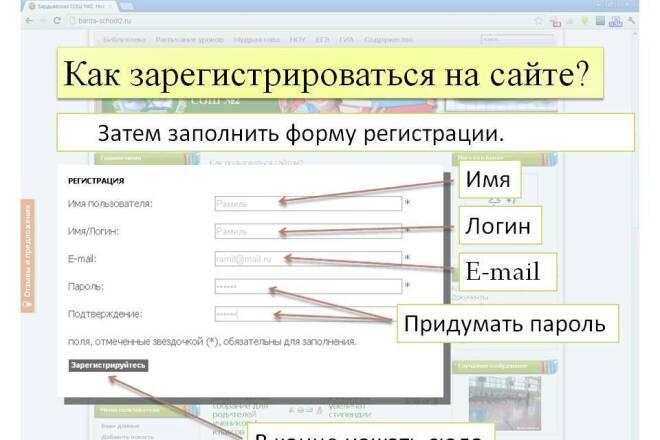Screen dimensions: 660x440
Task: Click the E-mail input field
Action: click(308, 259)
